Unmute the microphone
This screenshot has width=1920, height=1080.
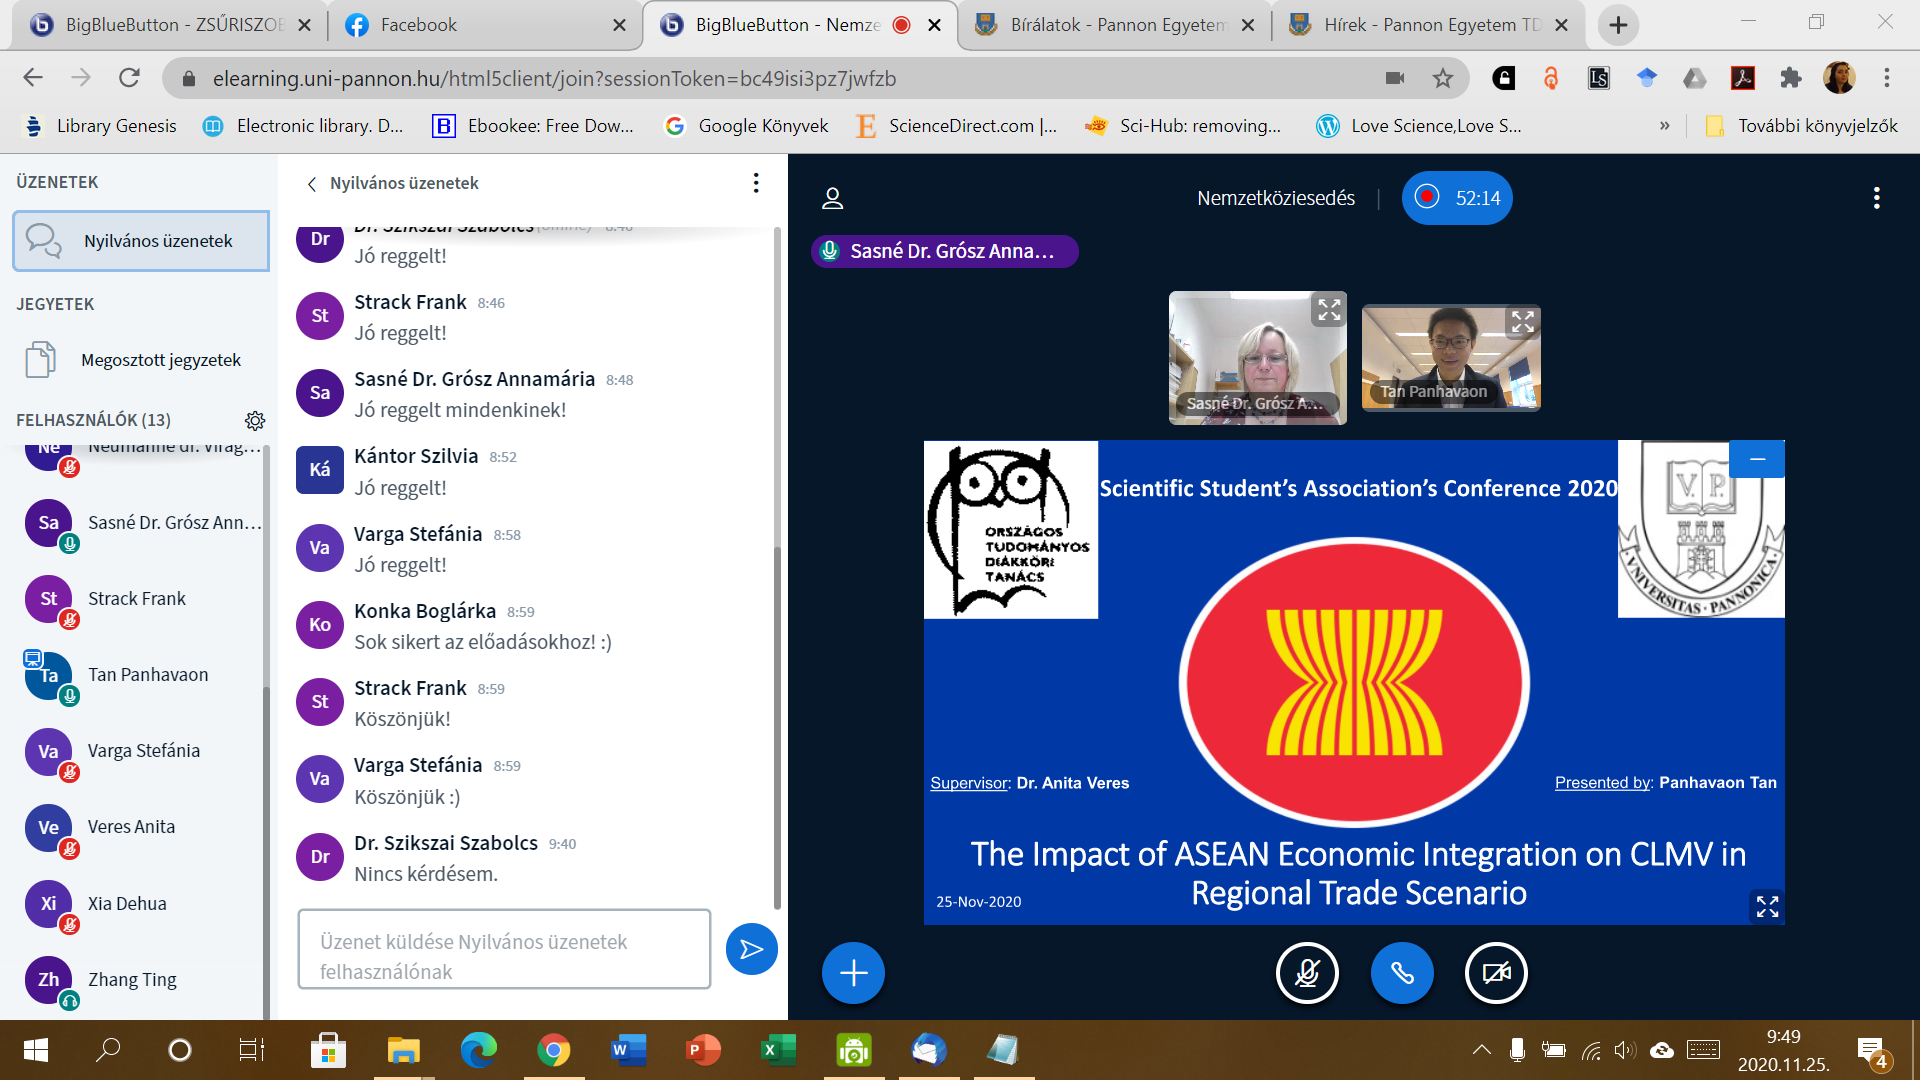pos(1307,973)
